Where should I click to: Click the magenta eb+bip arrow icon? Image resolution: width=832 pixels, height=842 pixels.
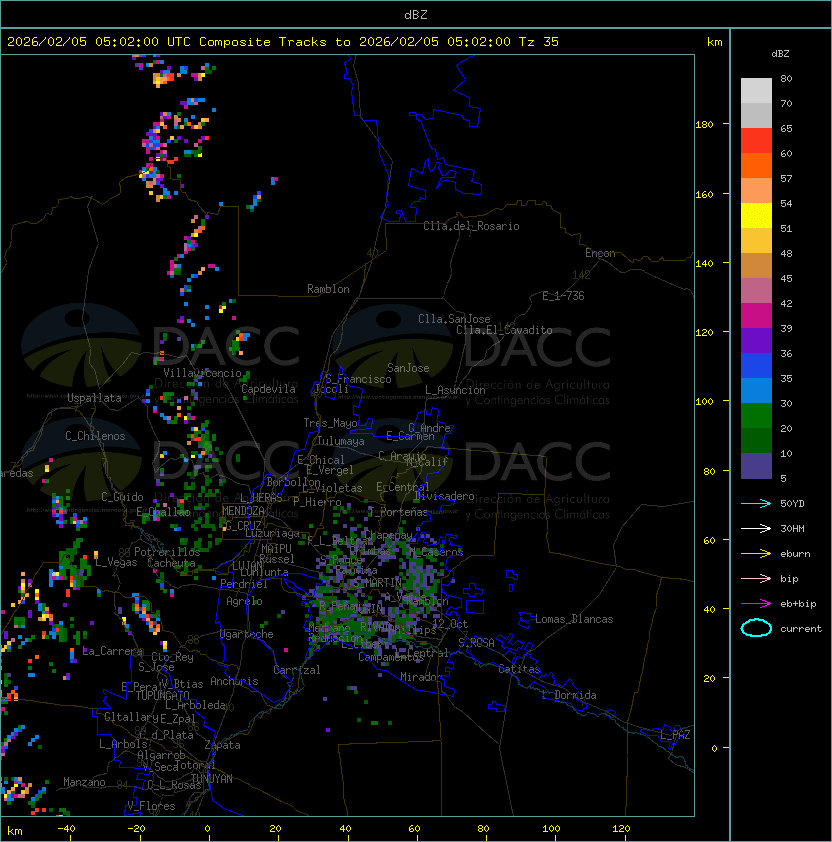(x=756, y=603)
